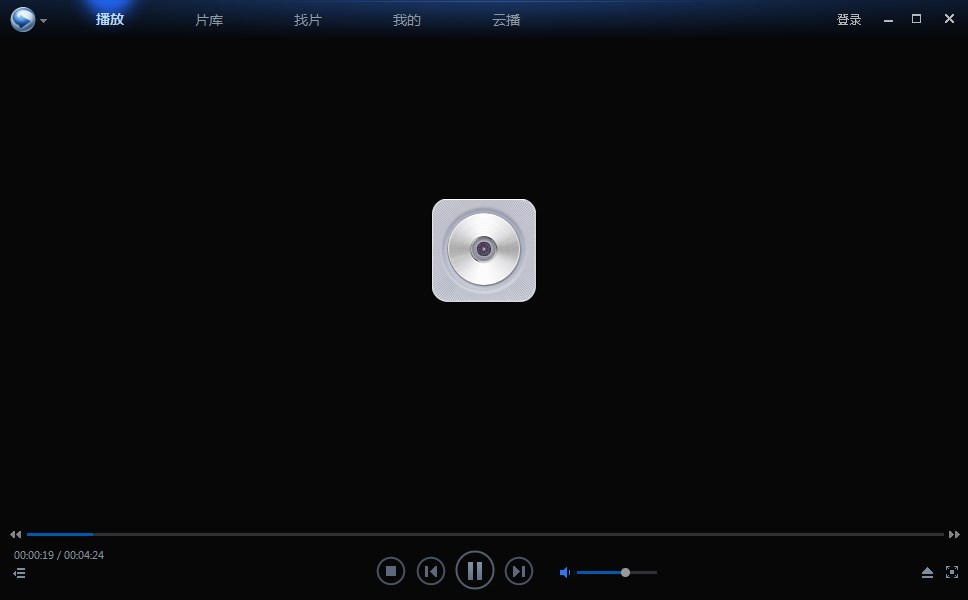The width and height of the screenshot is (968, 600).
Task: Toggle the playlist panel icon
Action: (19, 573)
